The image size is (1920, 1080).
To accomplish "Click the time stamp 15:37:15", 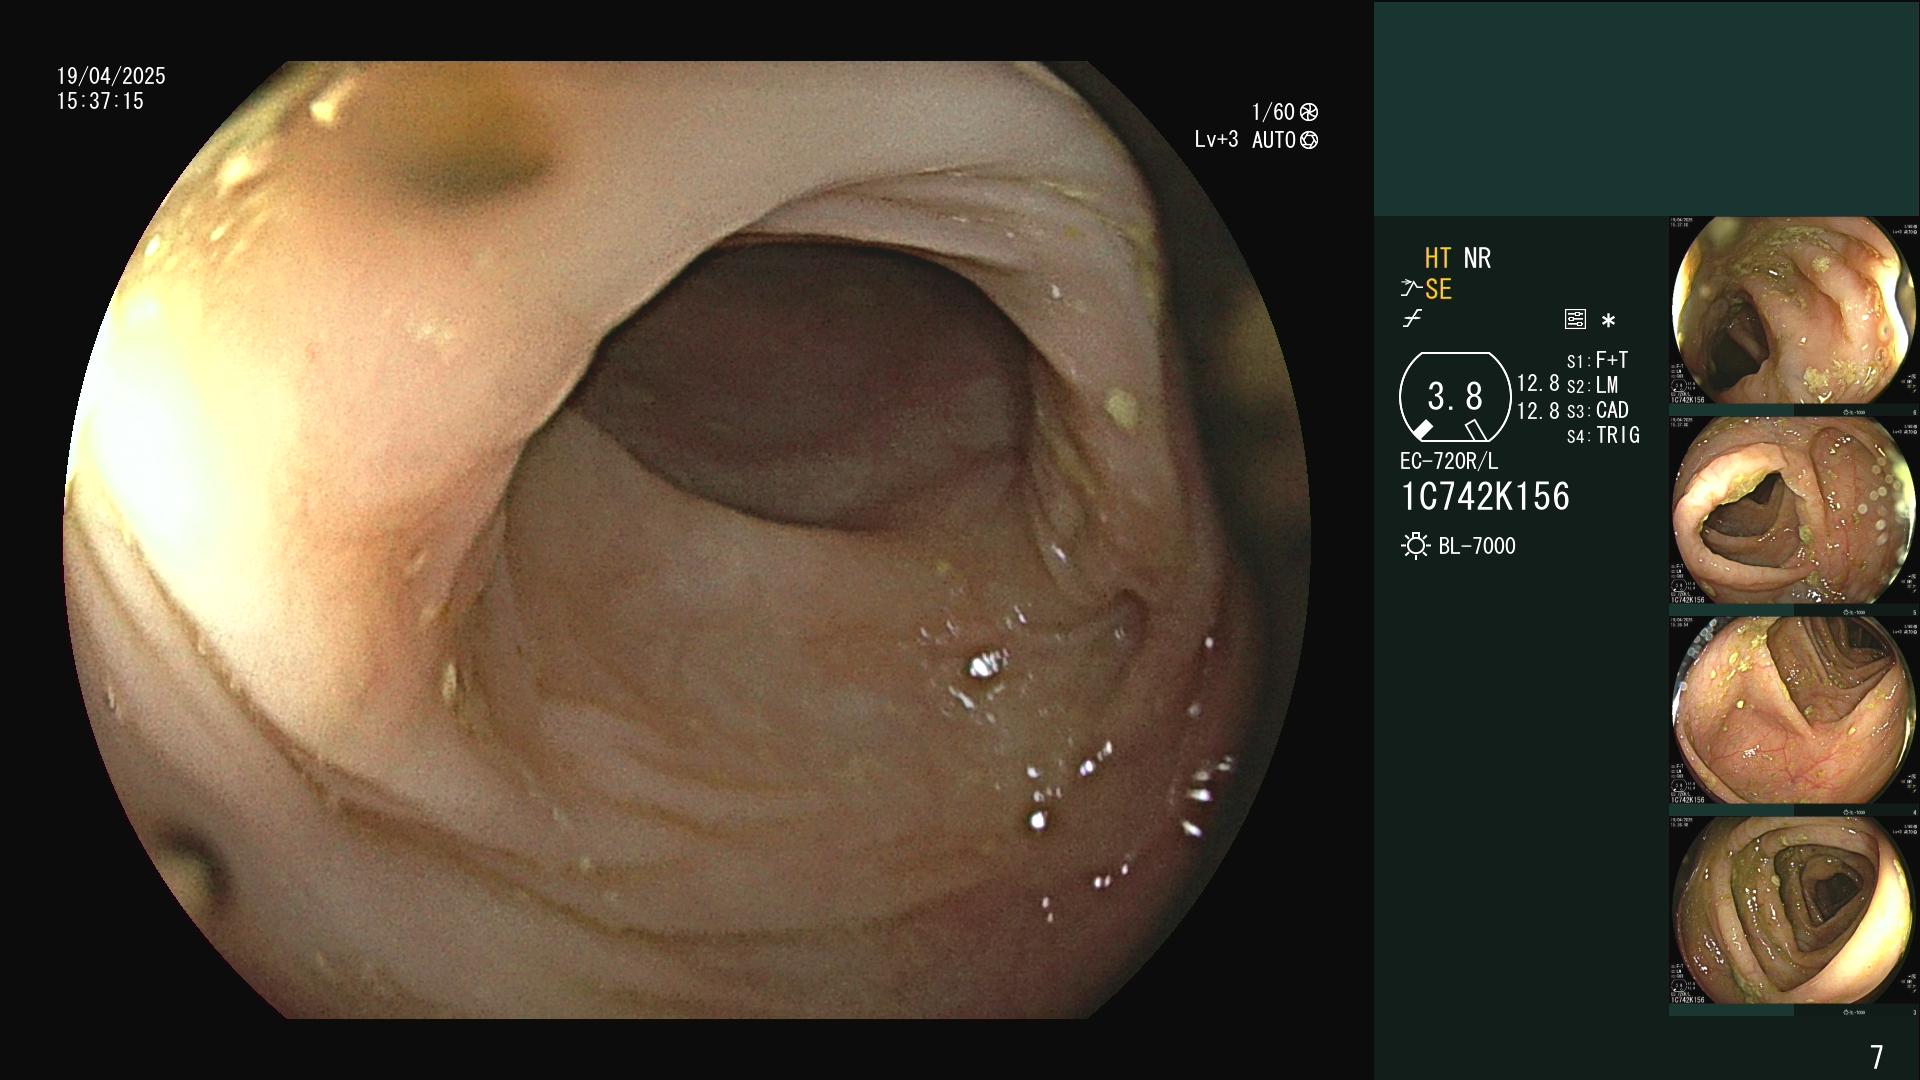I will pos(100,101).
